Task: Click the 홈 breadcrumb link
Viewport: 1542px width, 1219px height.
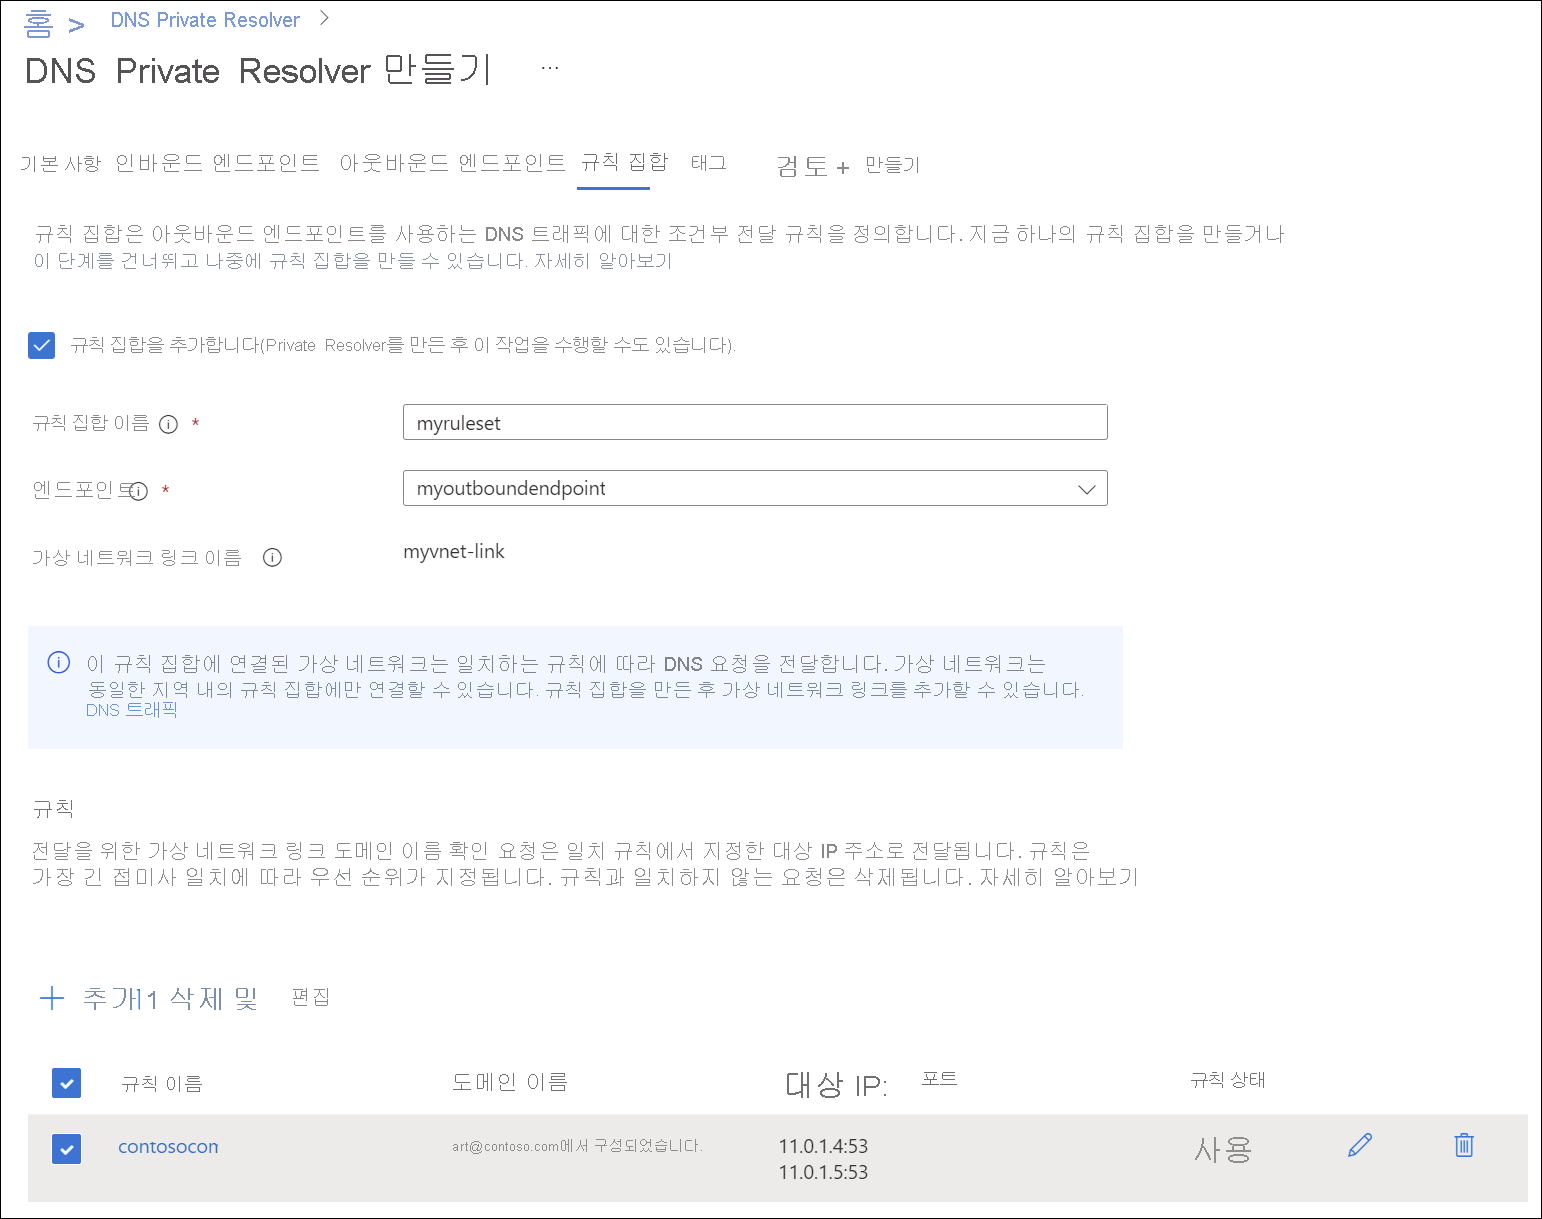Action: [38, 22]
